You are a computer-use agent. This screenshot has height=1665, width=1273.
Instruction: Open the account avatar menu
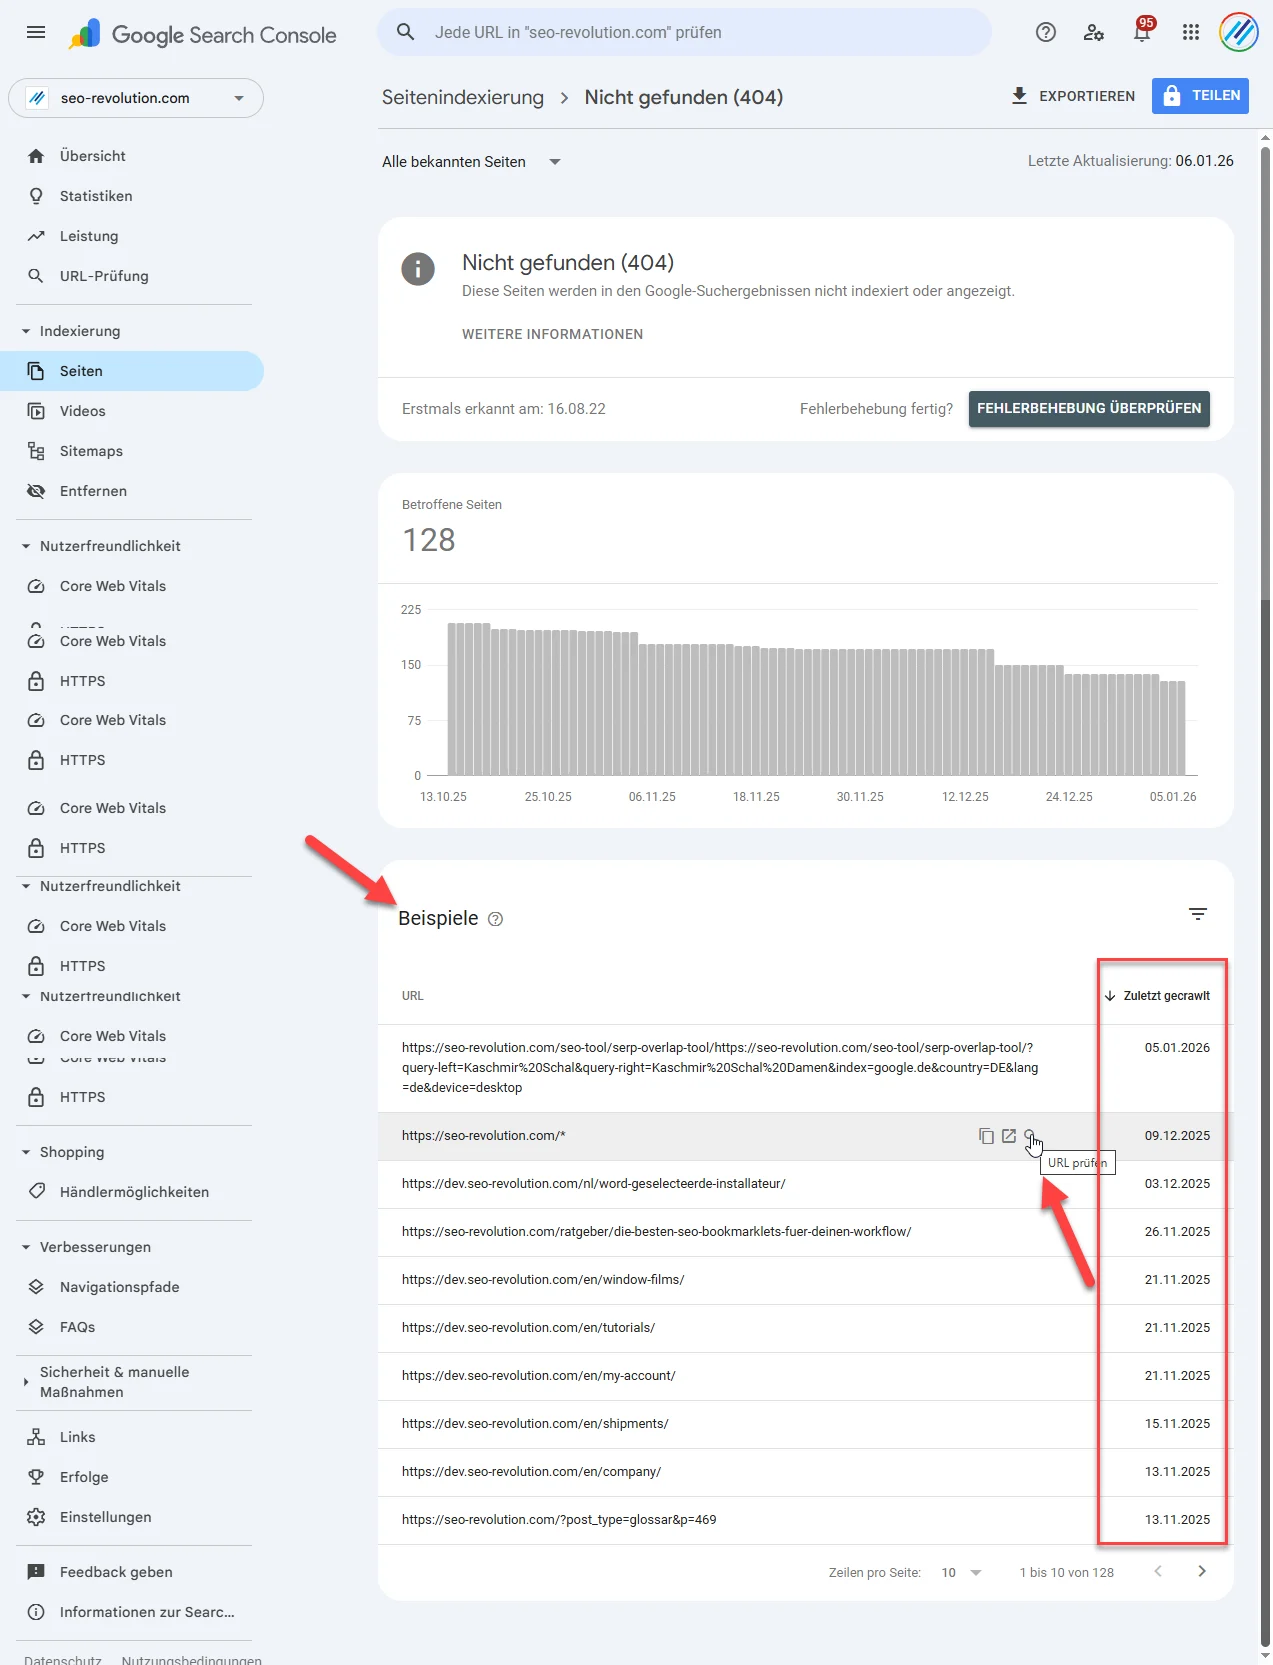[x=1238, y=32]
